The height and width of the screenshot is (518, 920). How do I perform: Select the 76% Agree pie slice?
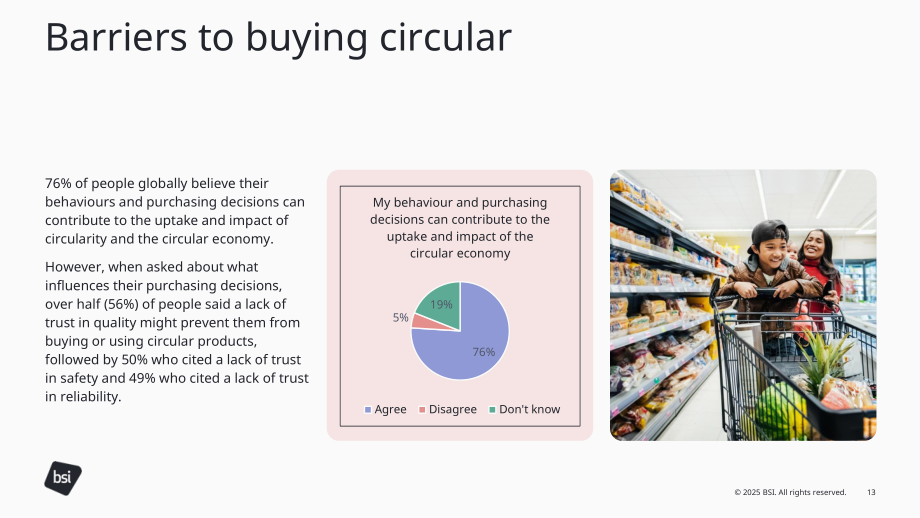point(469,346)
